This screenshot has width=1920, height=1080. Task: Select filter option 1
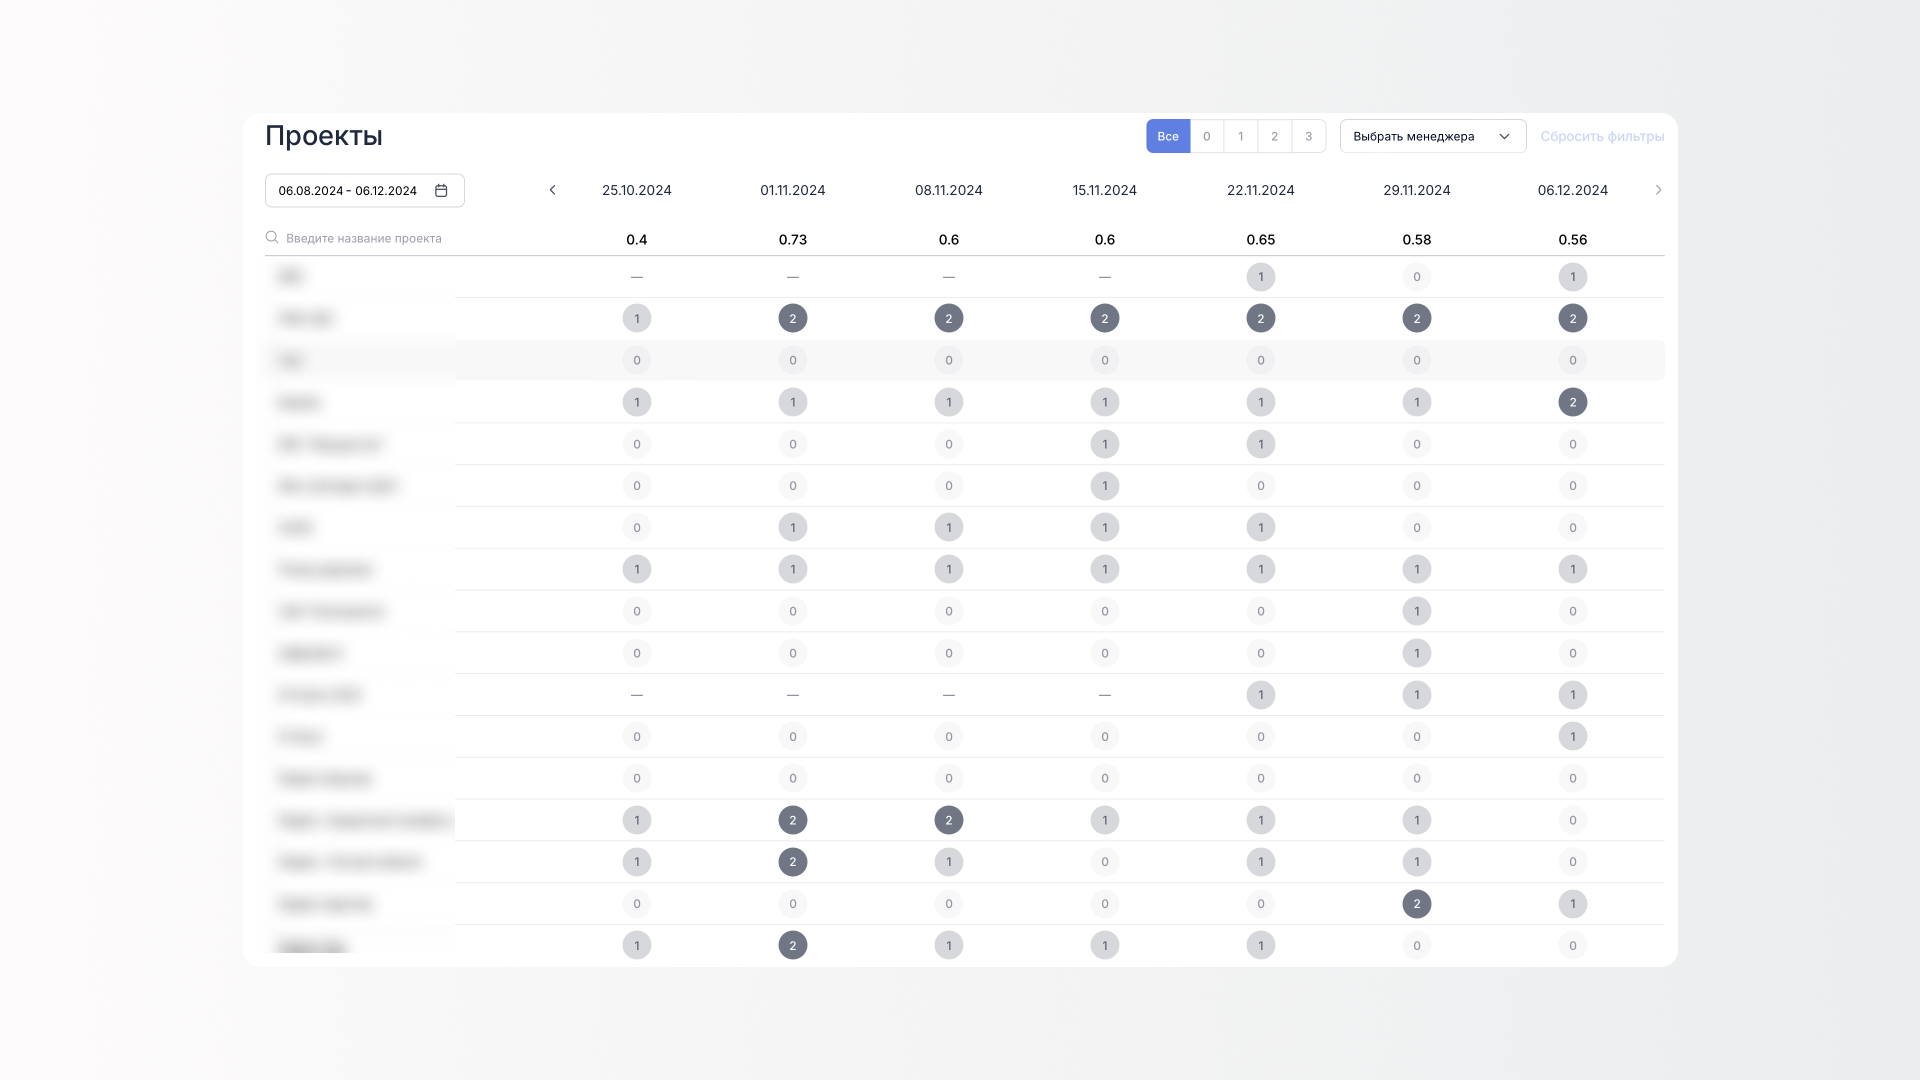[x=1241, y=137]
